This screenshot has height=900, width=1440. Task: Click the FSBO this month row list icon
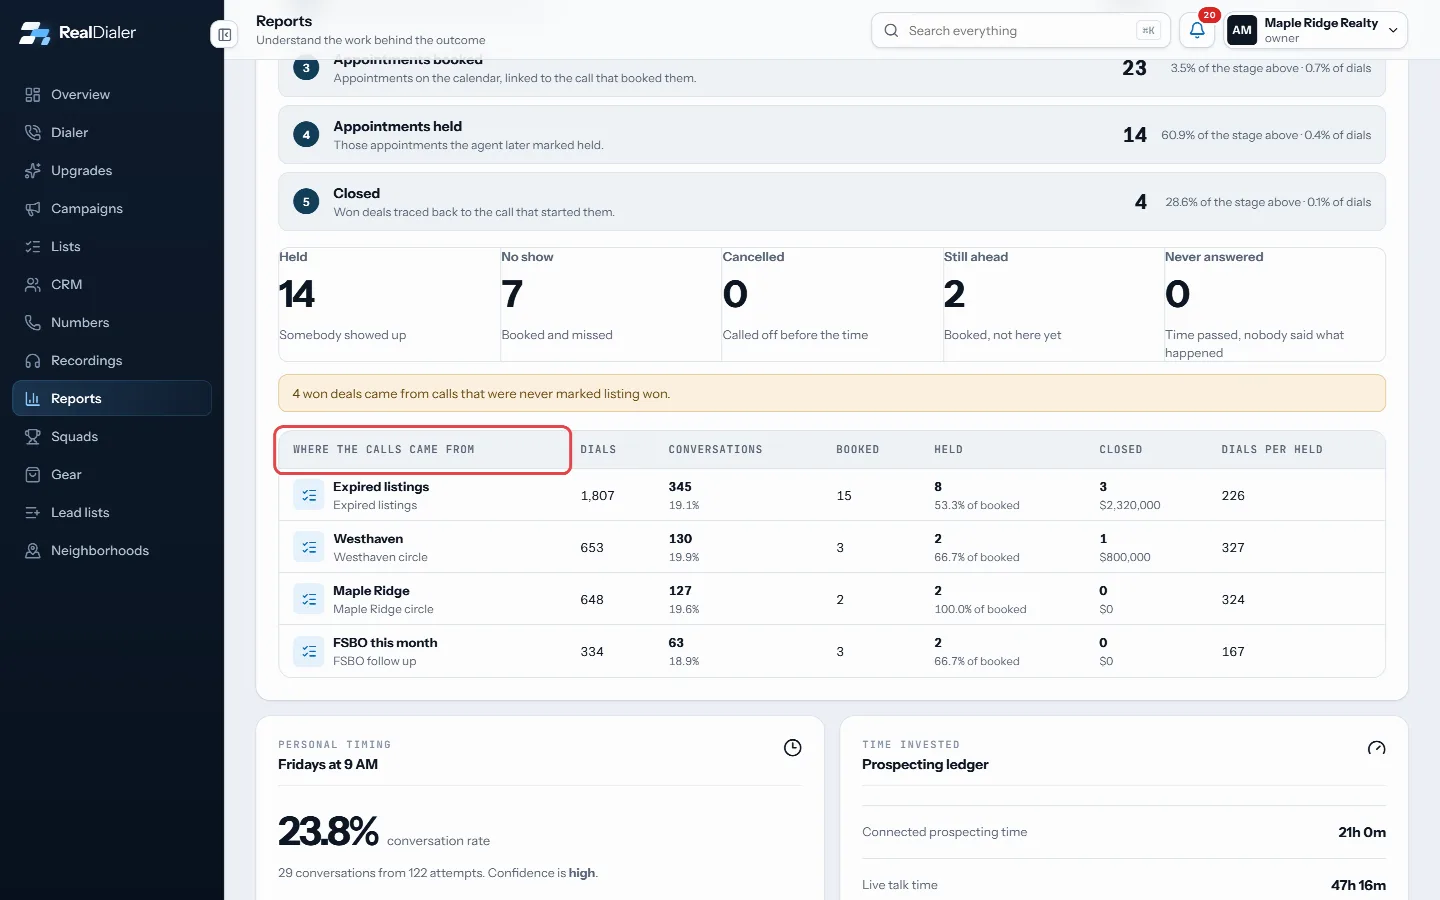click(x=309, y=651)
